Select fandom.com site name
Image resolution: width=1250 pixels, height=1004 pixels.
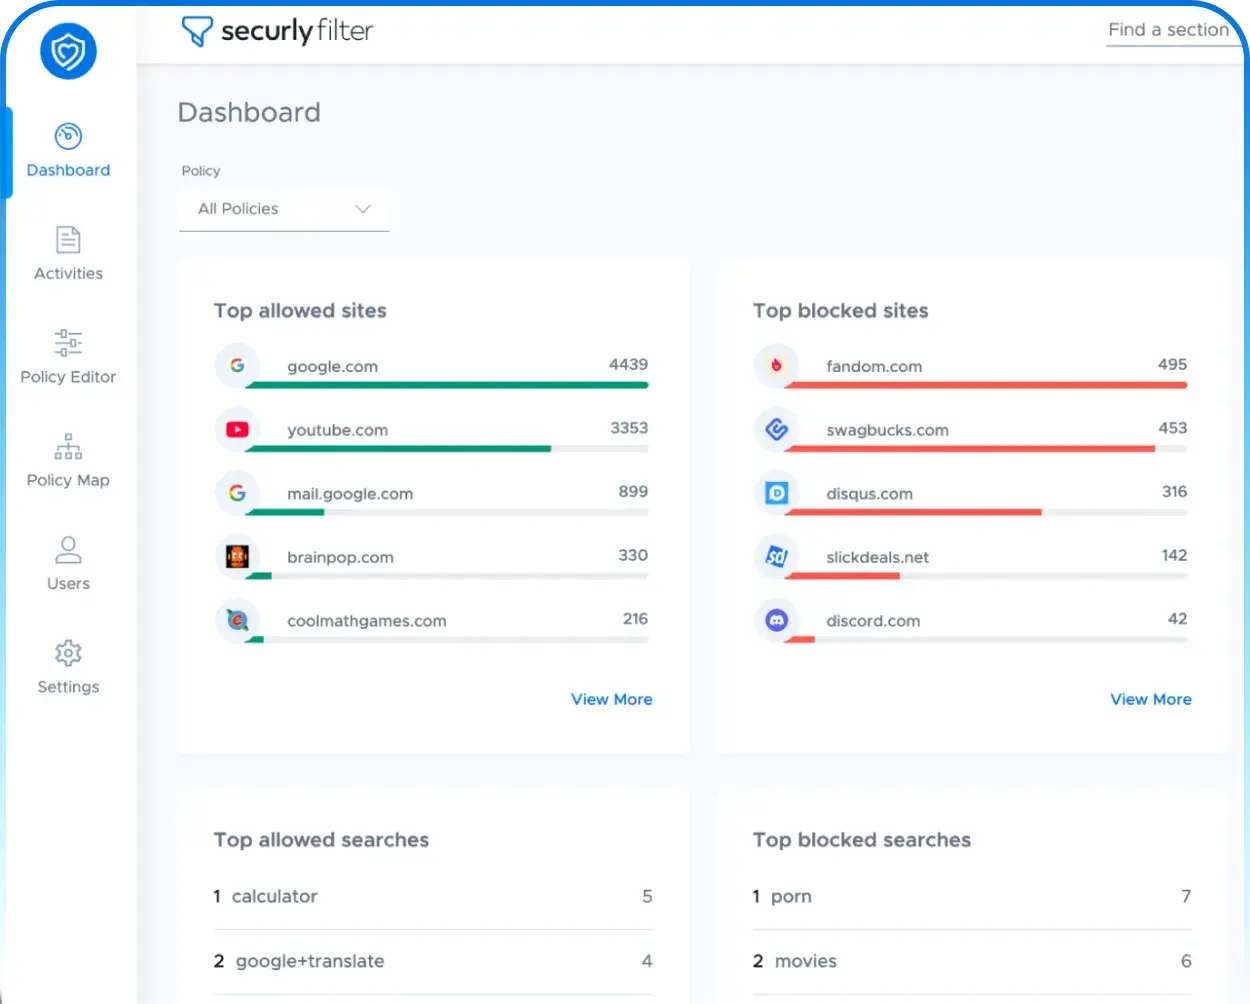coord(874,367)
